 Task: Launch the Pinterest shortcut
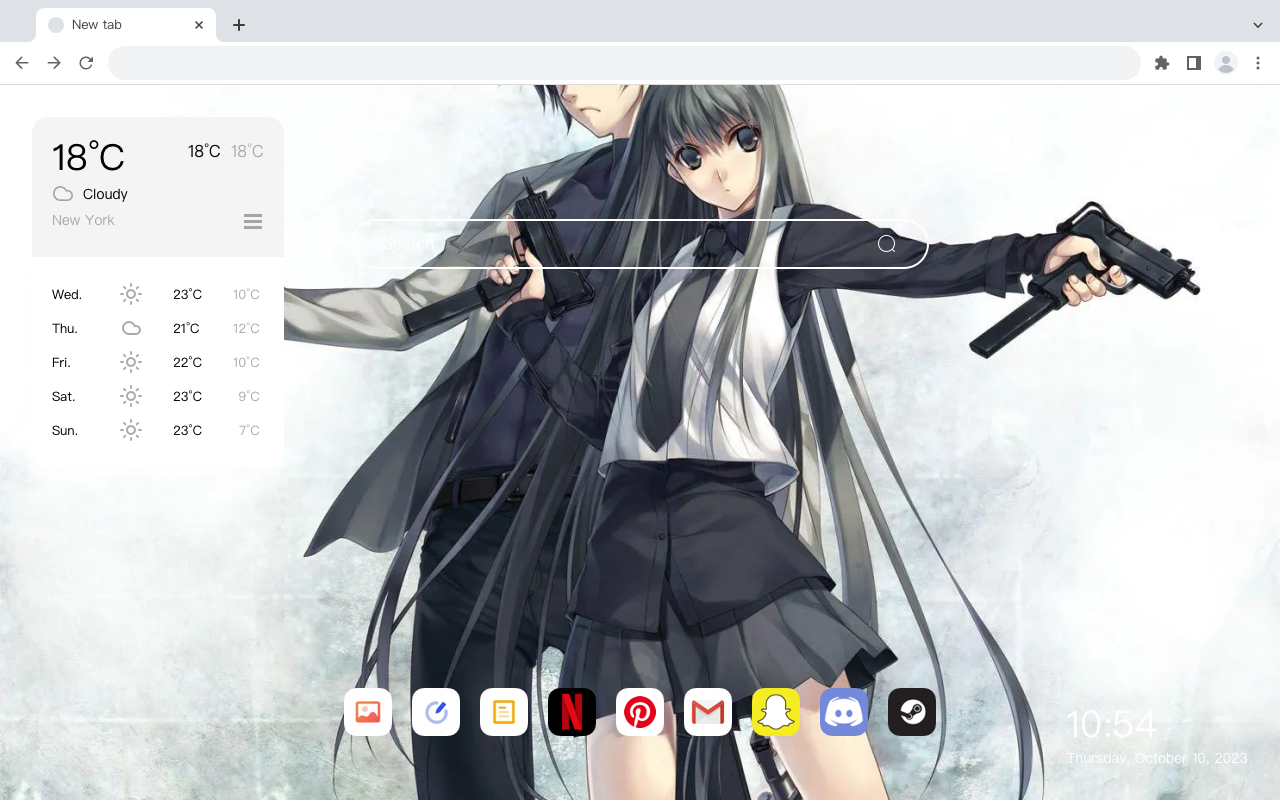pos(640,712)
